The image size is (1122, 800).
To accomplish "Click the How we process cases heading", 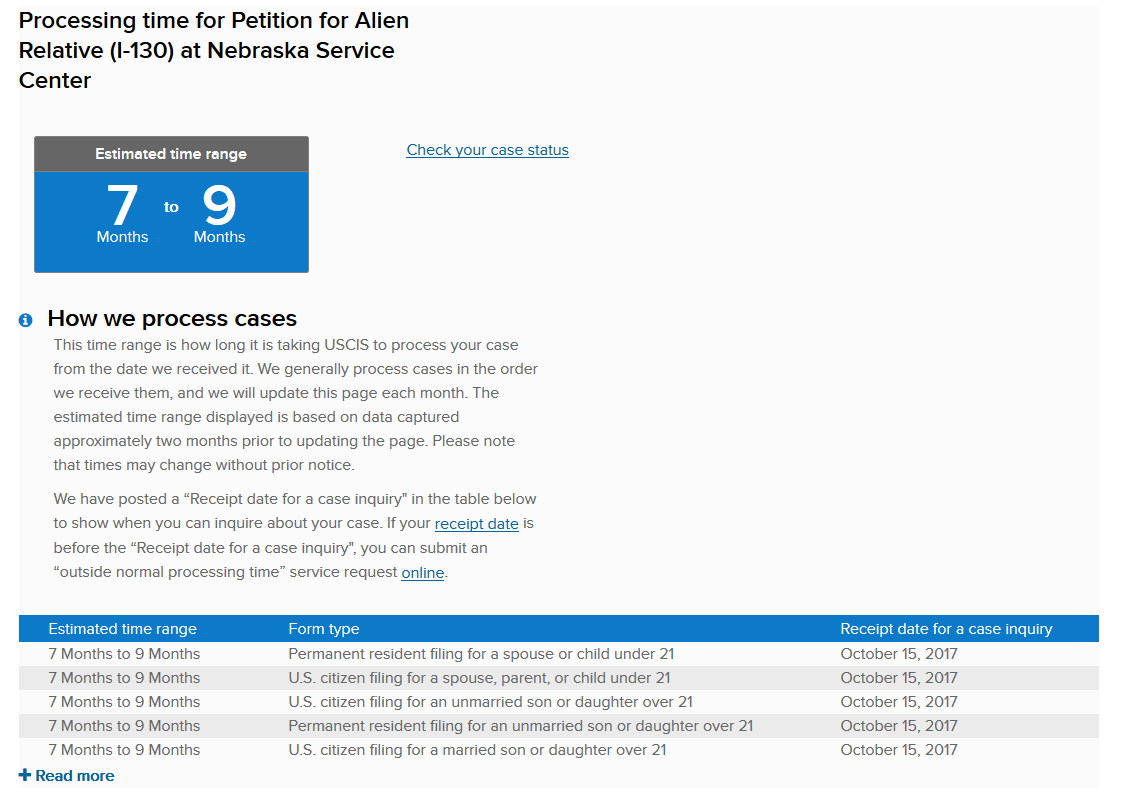I will [x=172, y=318].
